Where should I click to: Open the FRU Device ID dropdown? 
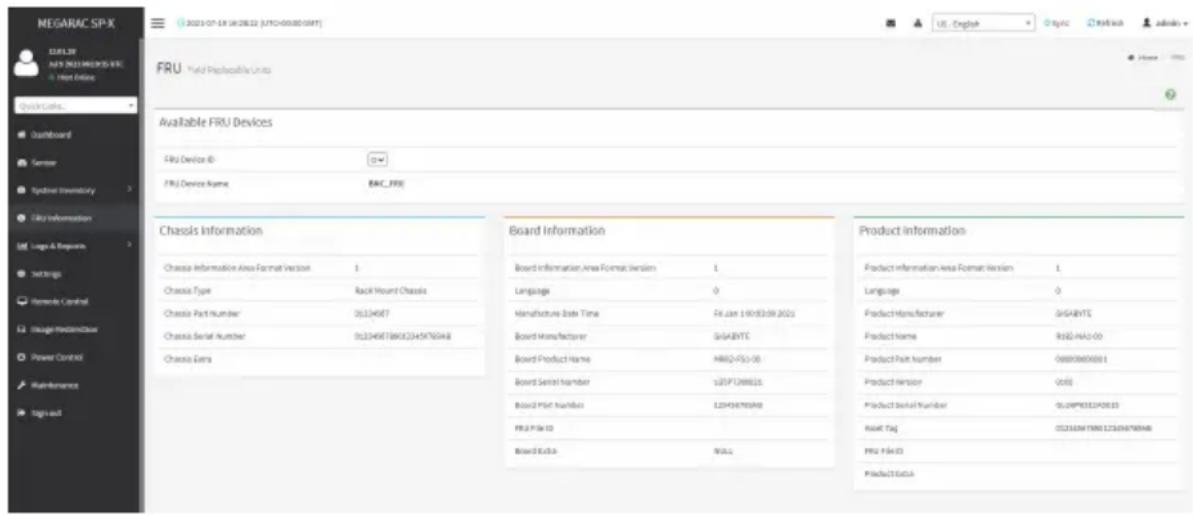click(x=377, y=160)
